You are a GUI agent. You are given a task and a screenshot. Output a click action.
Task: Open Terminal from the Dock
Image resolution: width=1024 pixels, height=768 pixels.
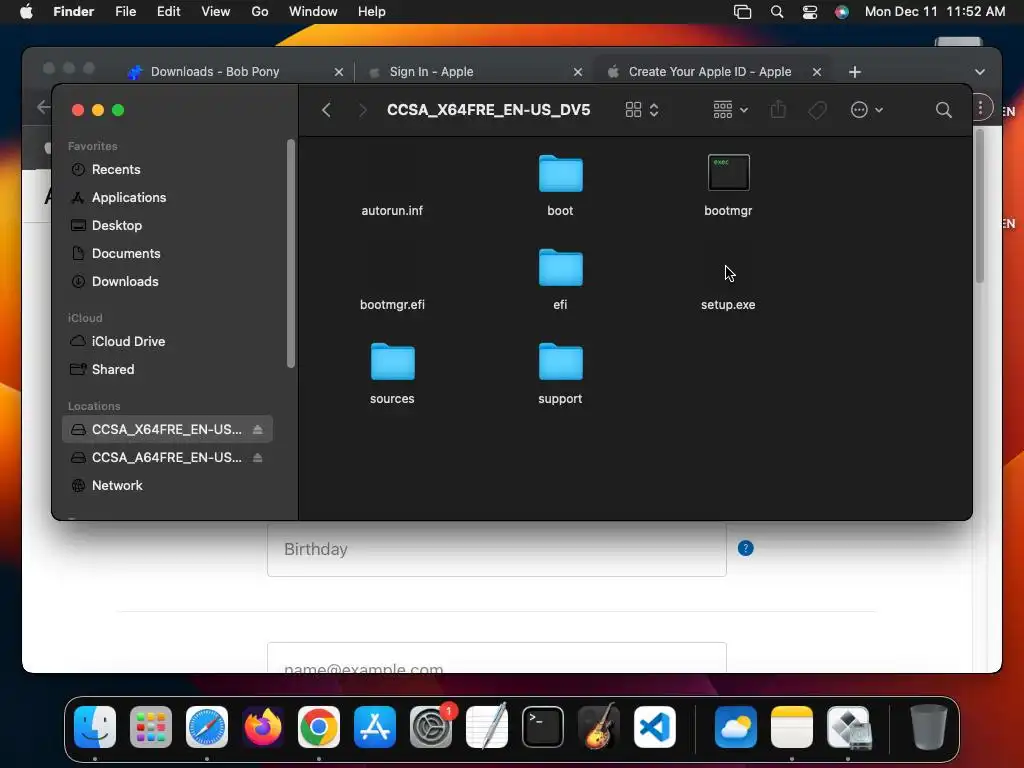[543, 727]
